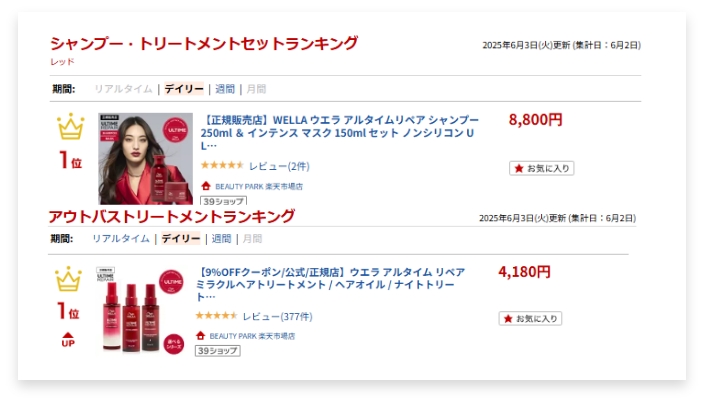
Task: Click the red UP rank arrow icon
Action: (68, 340)
